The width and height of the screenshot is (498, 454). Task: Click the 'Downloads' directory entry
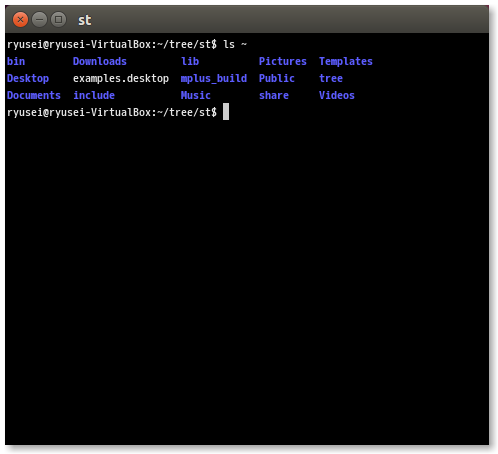coord(100,61)
